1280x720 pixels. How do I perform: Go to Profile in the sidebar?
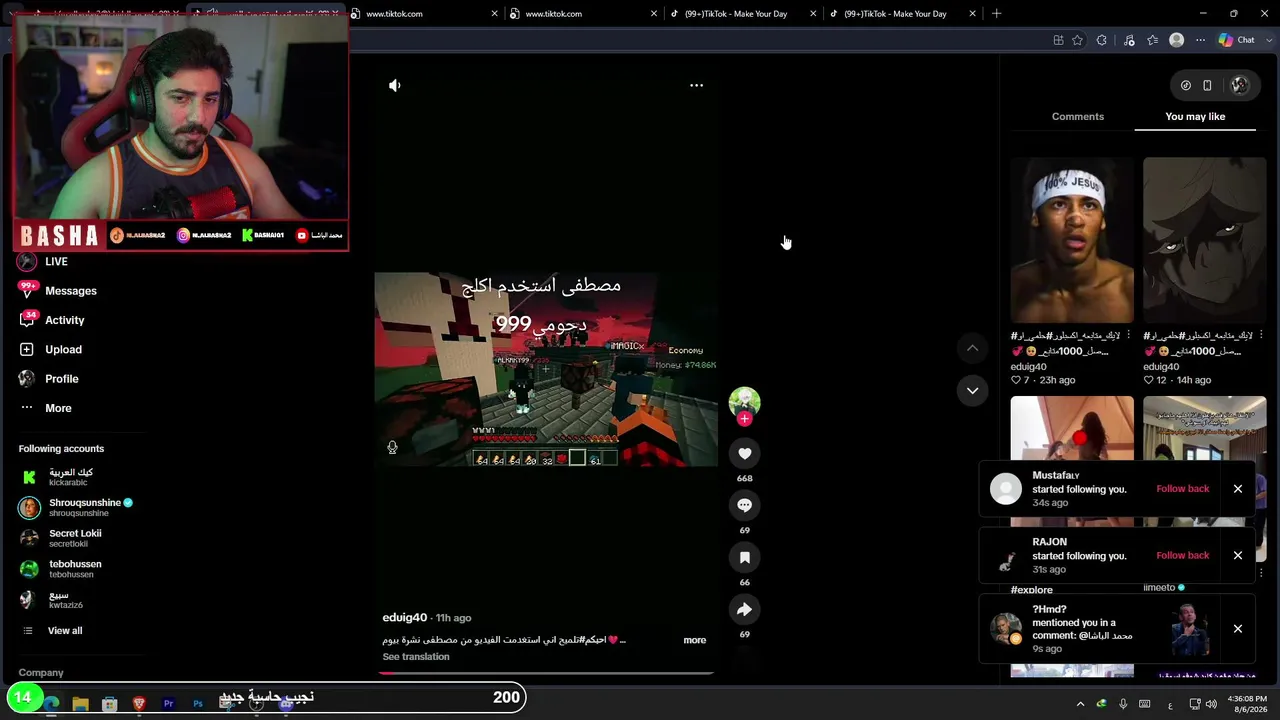click(49, 379)
